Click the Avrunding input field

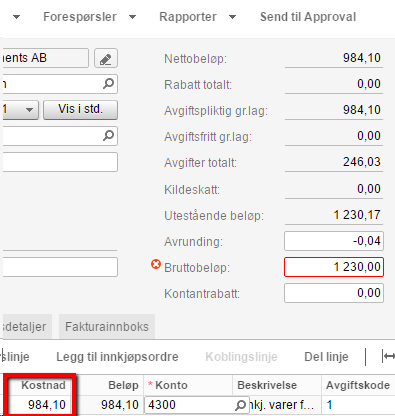click(334, 241)
